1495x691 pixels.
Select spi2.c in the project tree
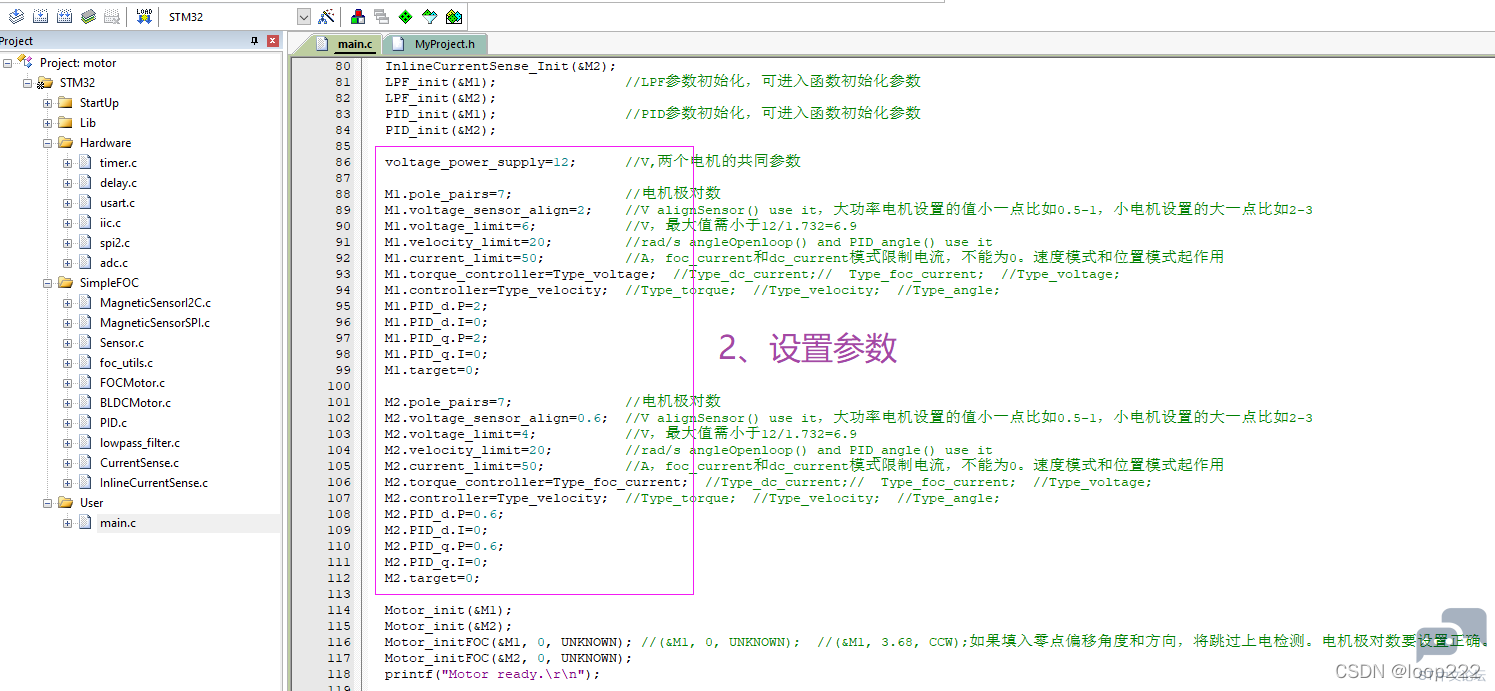tap(114, 243)
